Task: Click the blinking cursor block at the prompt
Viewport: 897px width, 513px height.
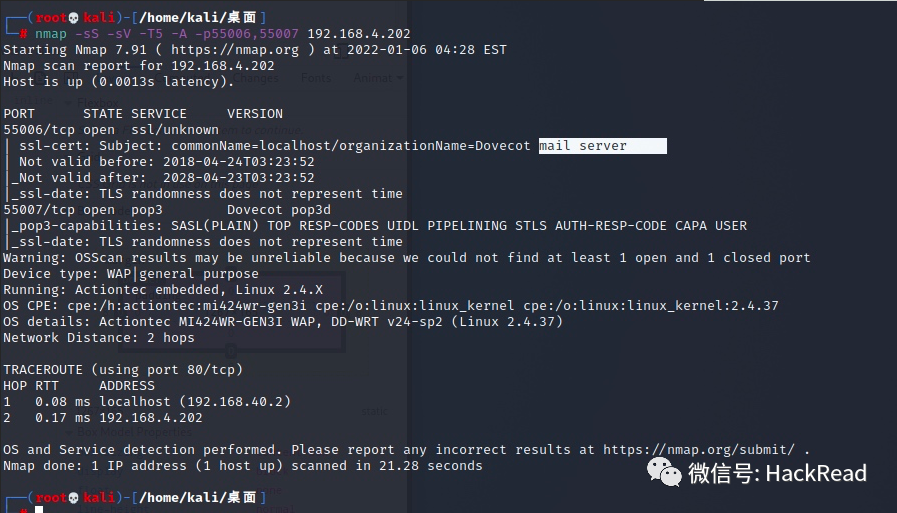Action: (39, 509)
